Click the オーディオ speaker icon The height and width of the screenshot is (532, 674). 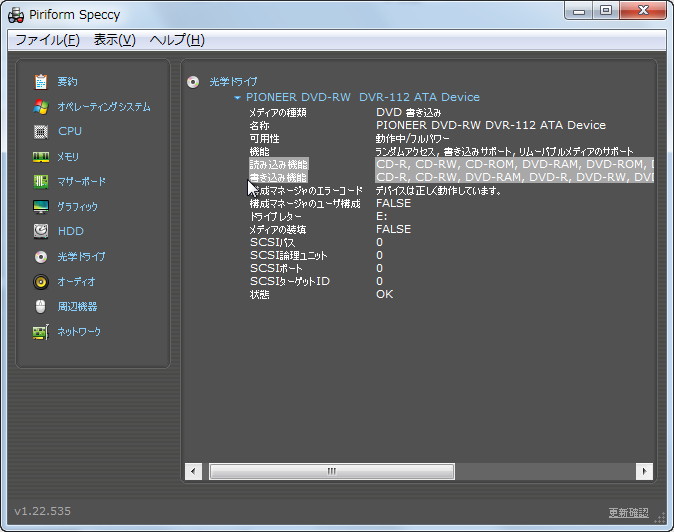41,282
